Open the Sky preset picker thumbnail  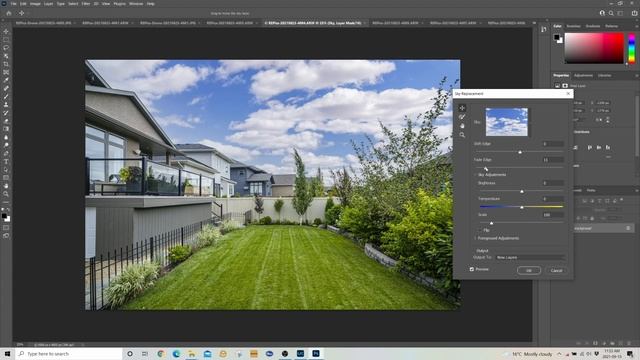(x=507, y=122)
